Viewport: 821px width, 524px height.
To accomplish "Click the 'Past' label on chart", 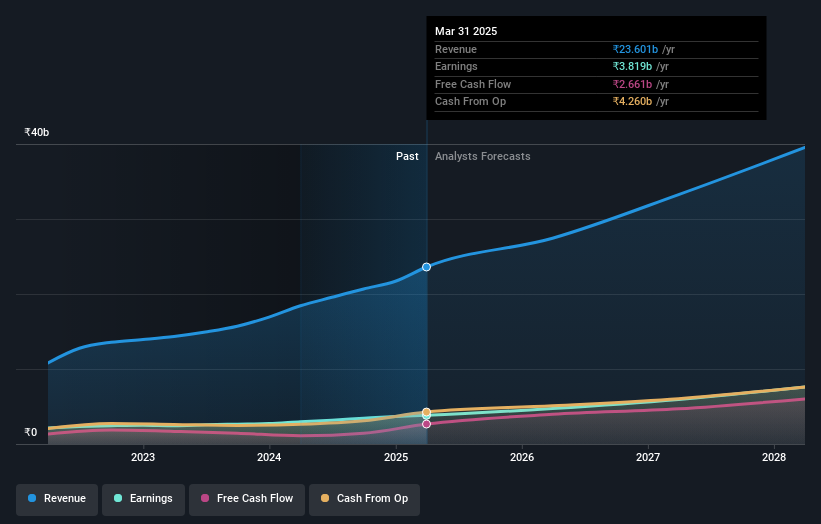I will [407, 157].
